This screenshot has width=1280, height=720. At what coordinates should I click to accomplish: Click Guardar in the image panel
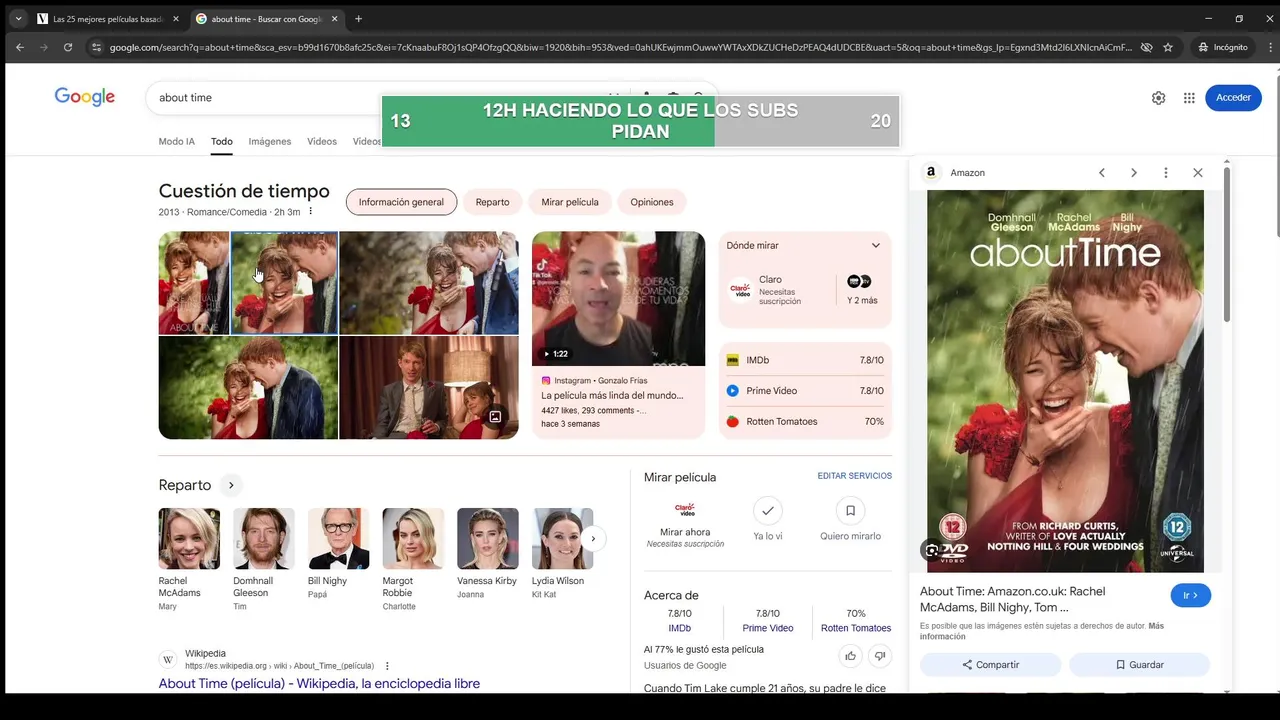click(x=1140, y=665)
